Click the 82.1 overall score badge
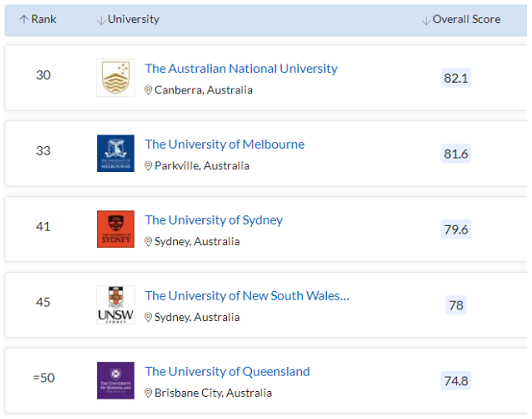 click(456, 78)
